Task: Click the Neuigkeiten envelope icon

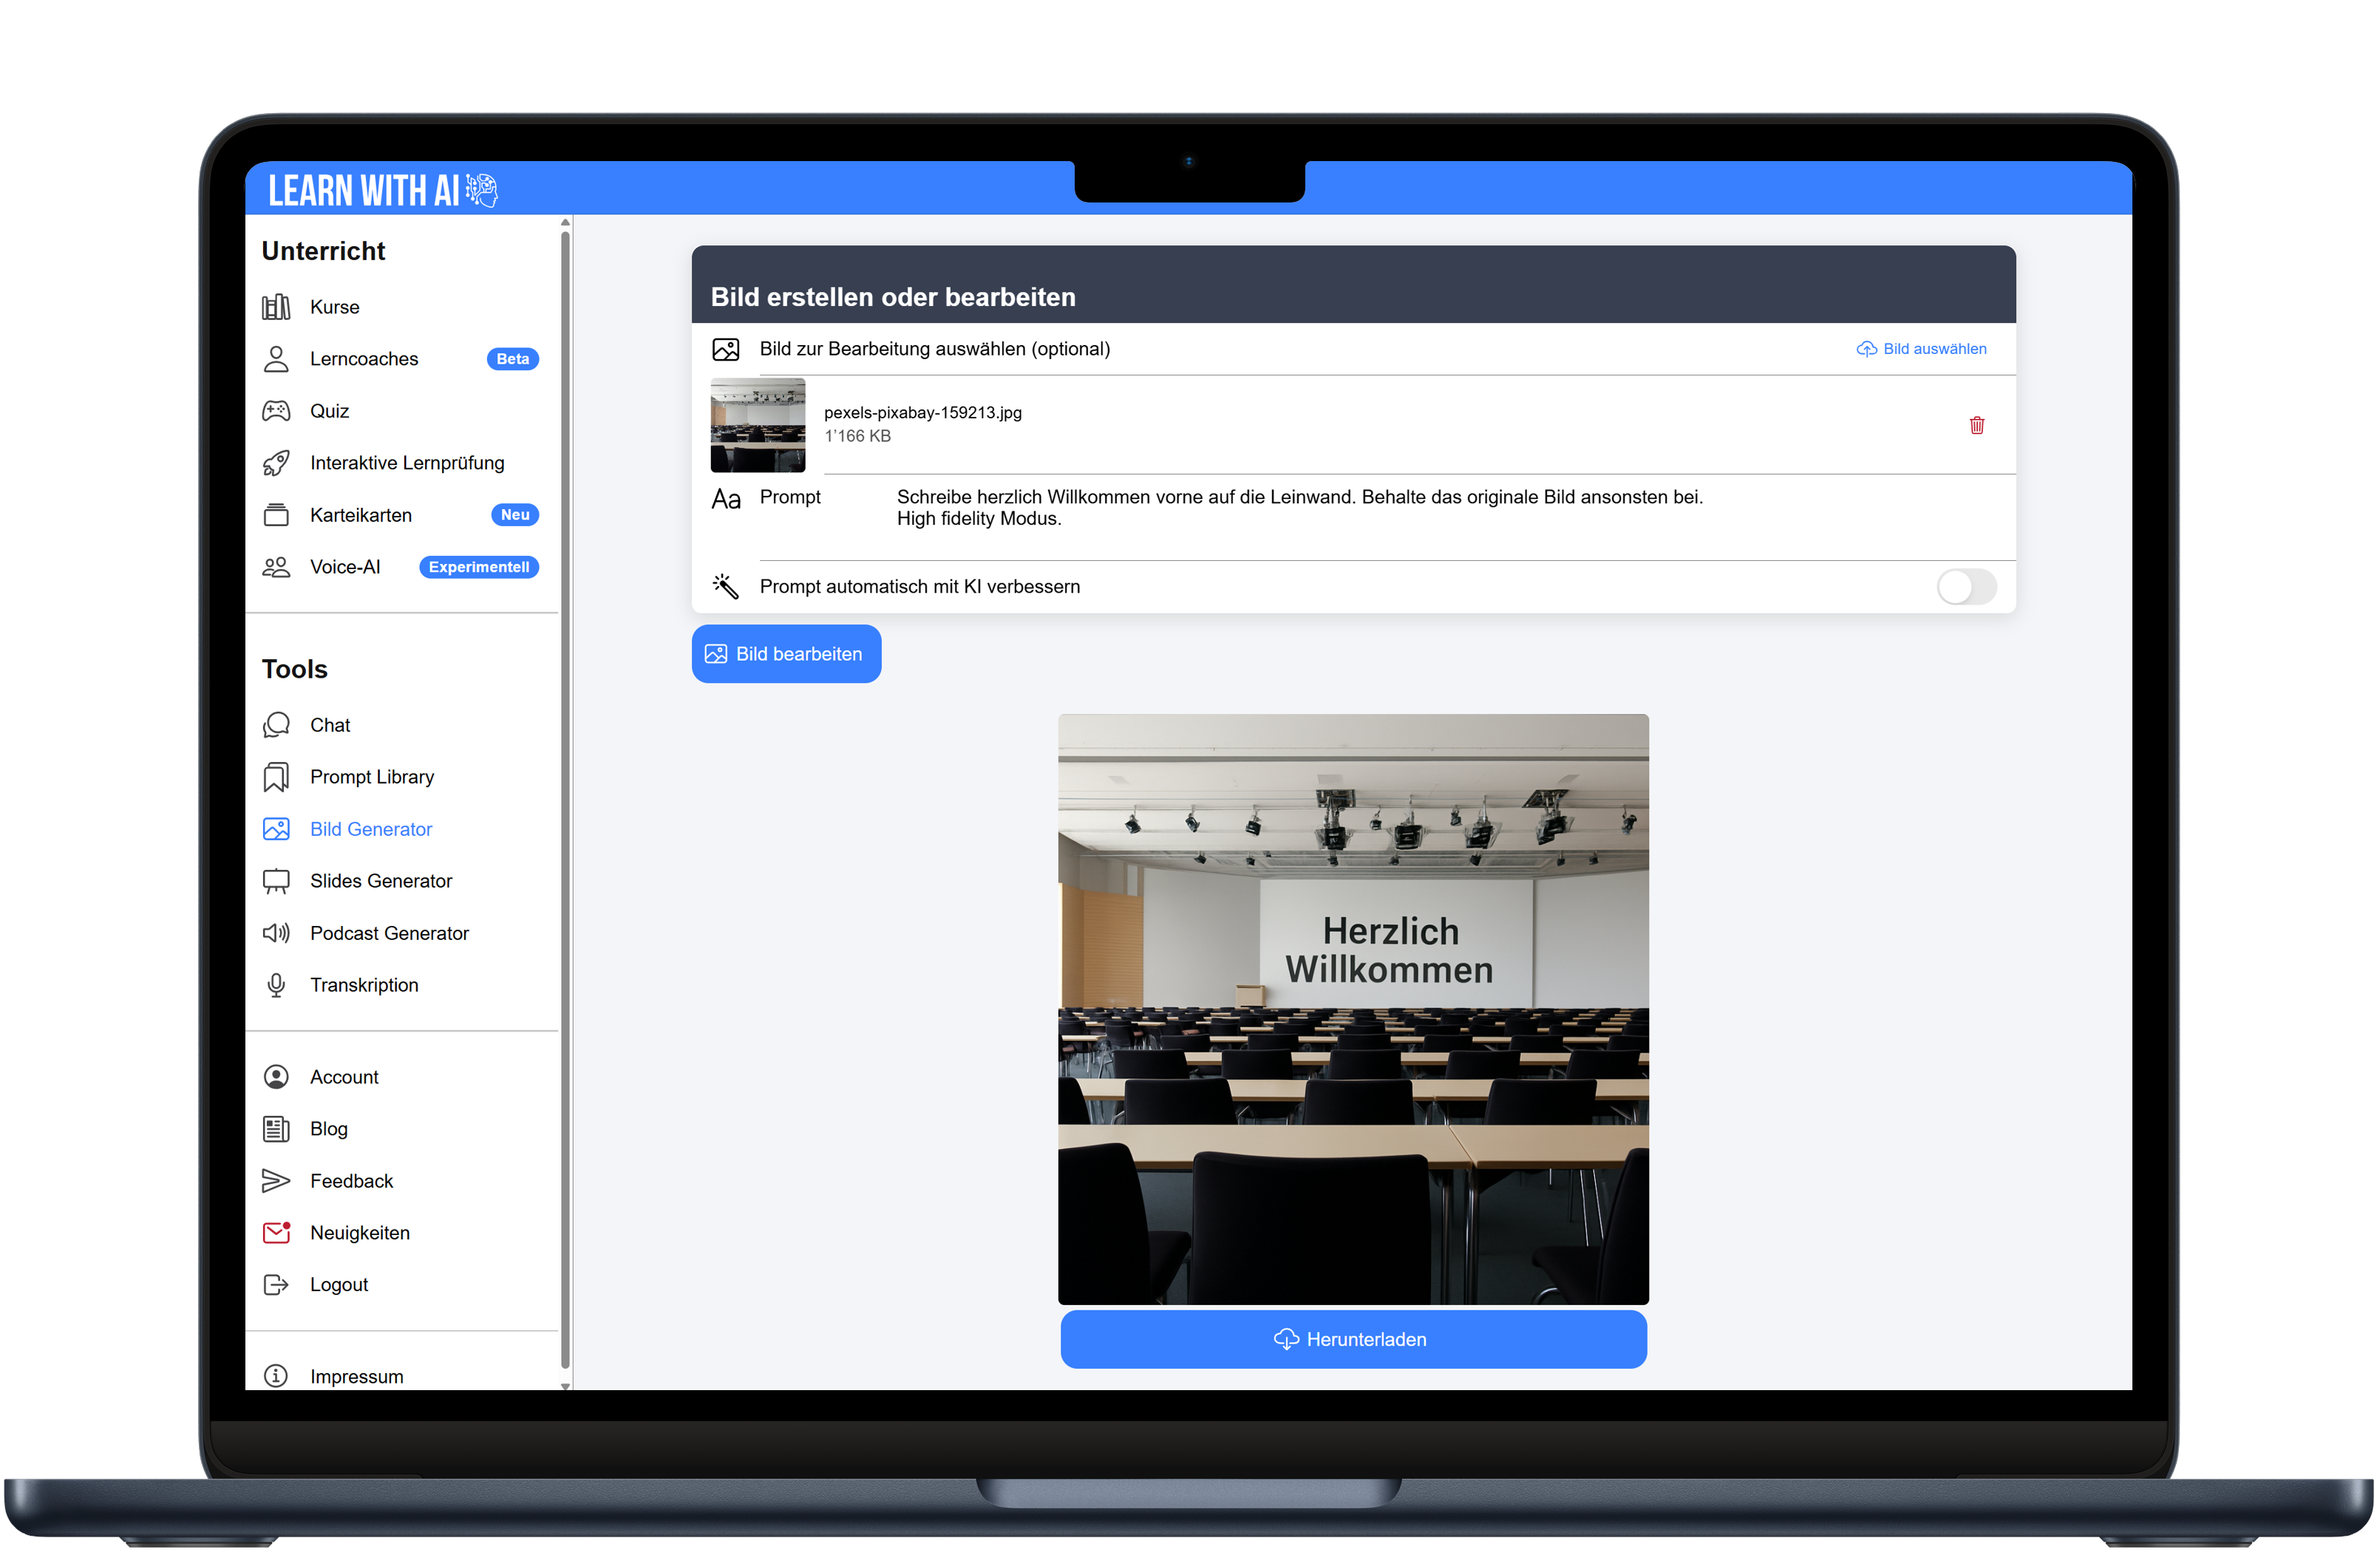Action: click(276, 1232)
